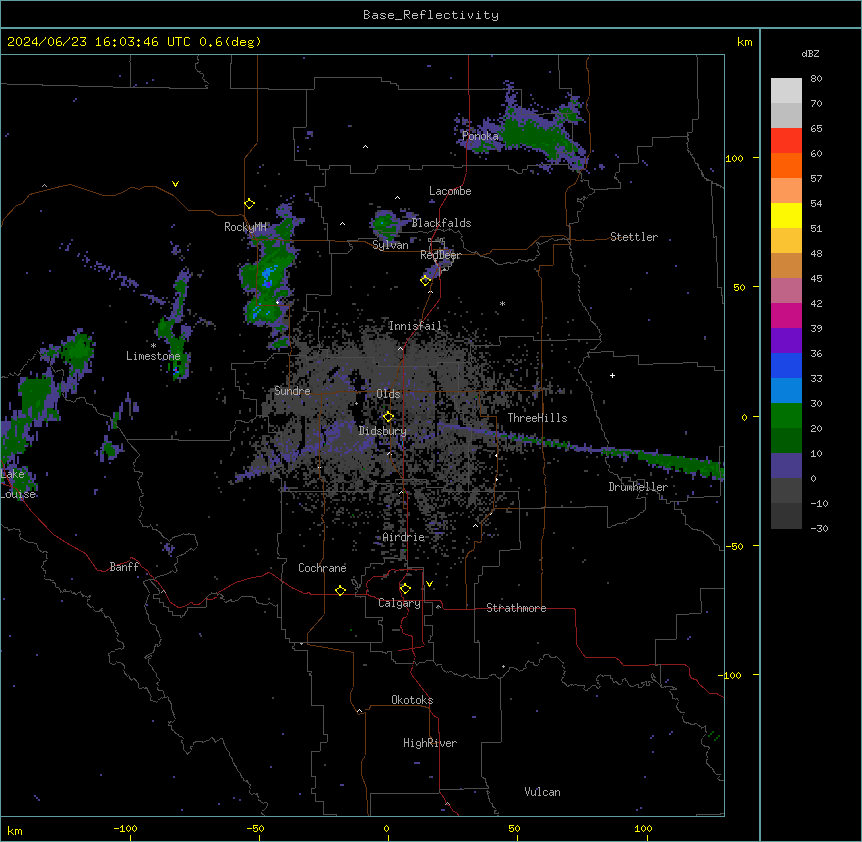Select the white 70–80 dBZ legend swatch
862x842 pixels.
click(786, 91)
